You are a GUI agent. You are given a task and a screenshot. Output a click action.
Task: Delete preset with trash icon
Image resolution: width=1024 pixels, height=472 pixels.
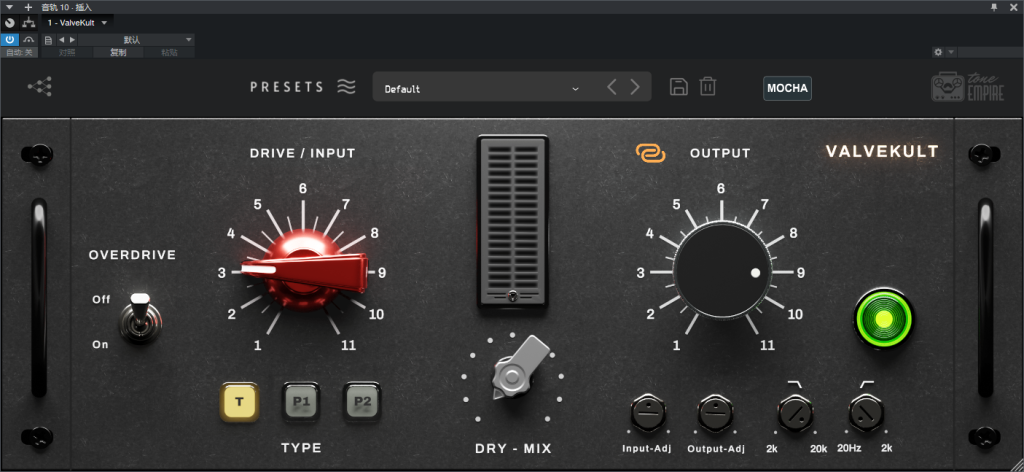pos(708,86)
